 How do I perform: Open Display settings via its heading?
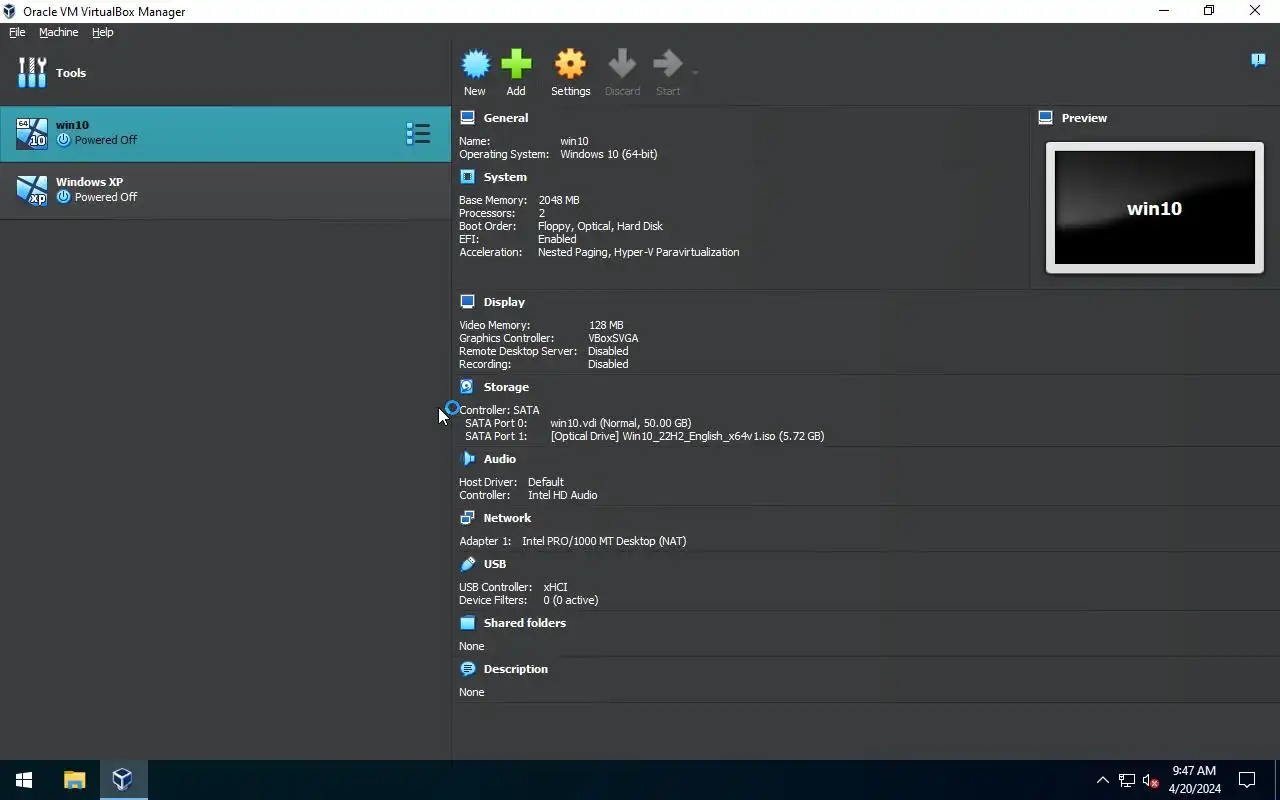pos(504,302)
